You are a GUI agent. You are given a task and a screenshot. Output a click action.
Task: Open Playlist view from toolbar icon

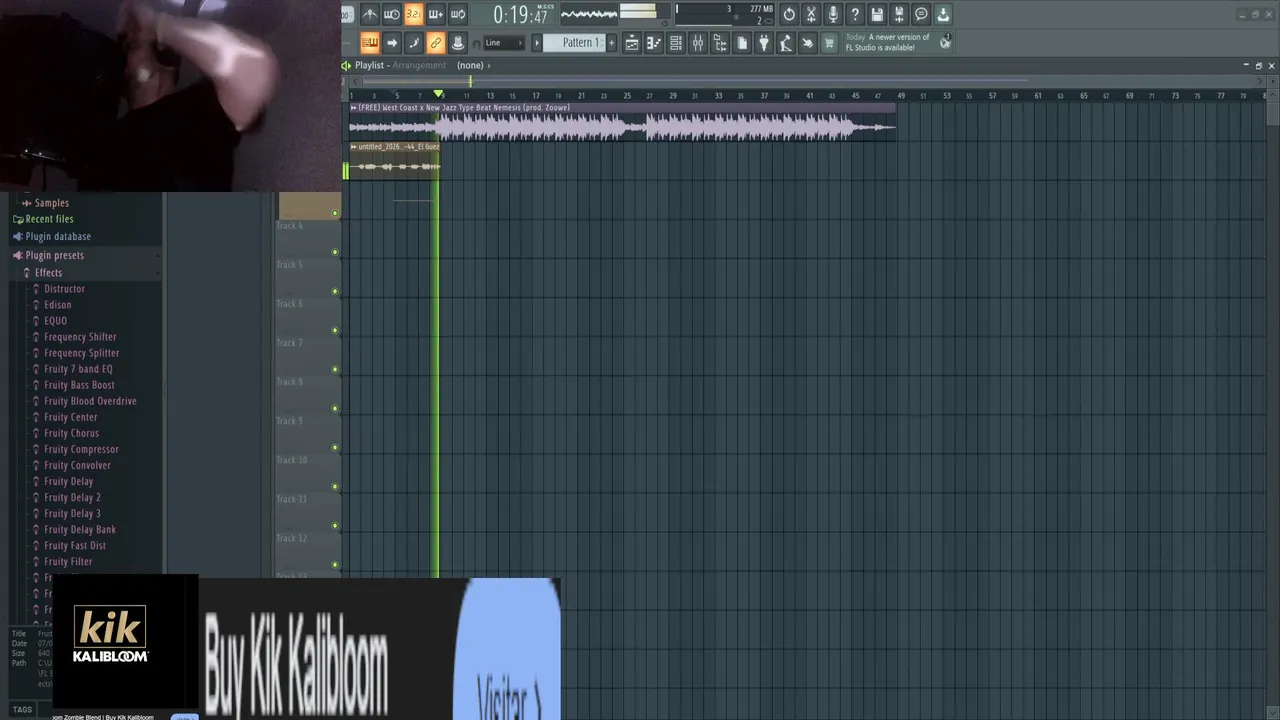(x=632, y=42)
